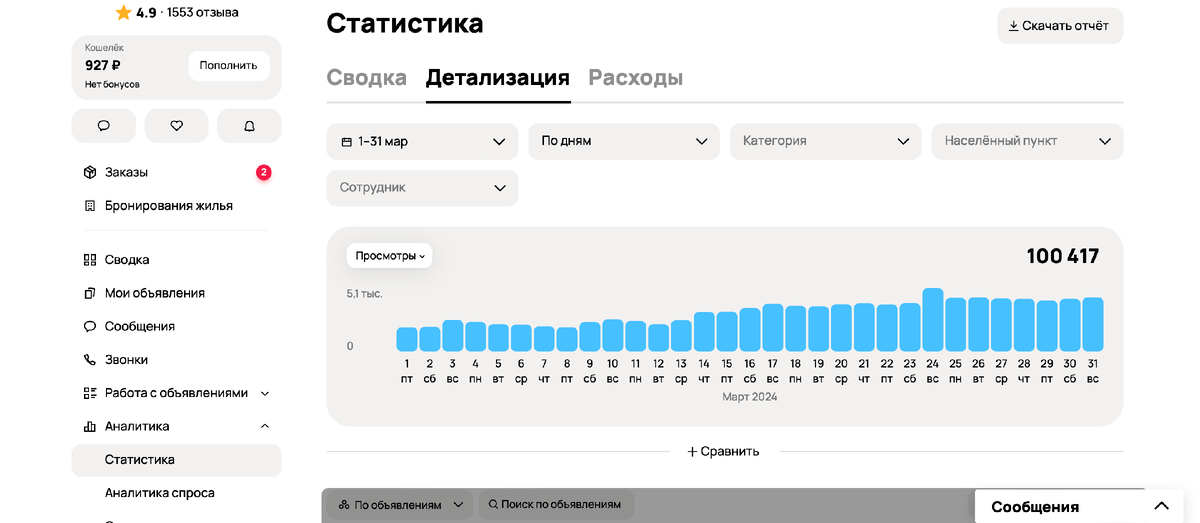Click the Заказы box icon
The width and height of the screenshot is (1200, 523).
coord(90,172)
